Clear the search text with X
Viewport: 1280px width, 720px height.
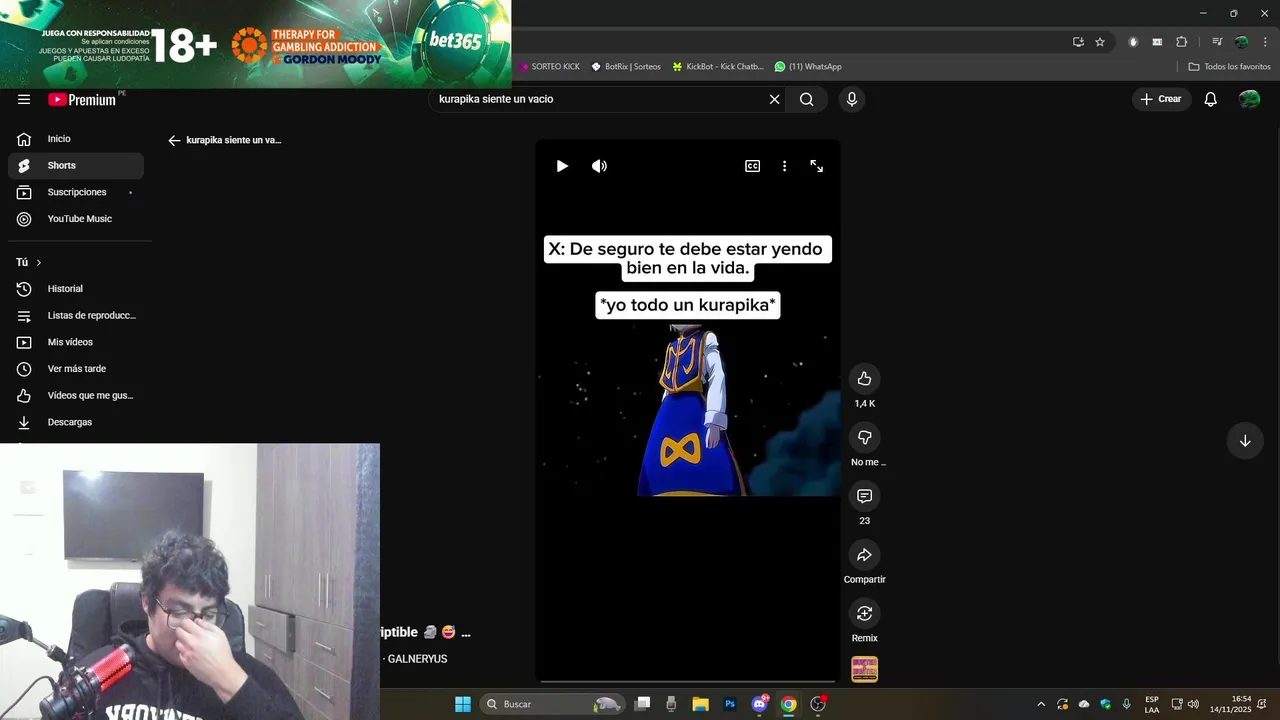(x=774, y=99)
